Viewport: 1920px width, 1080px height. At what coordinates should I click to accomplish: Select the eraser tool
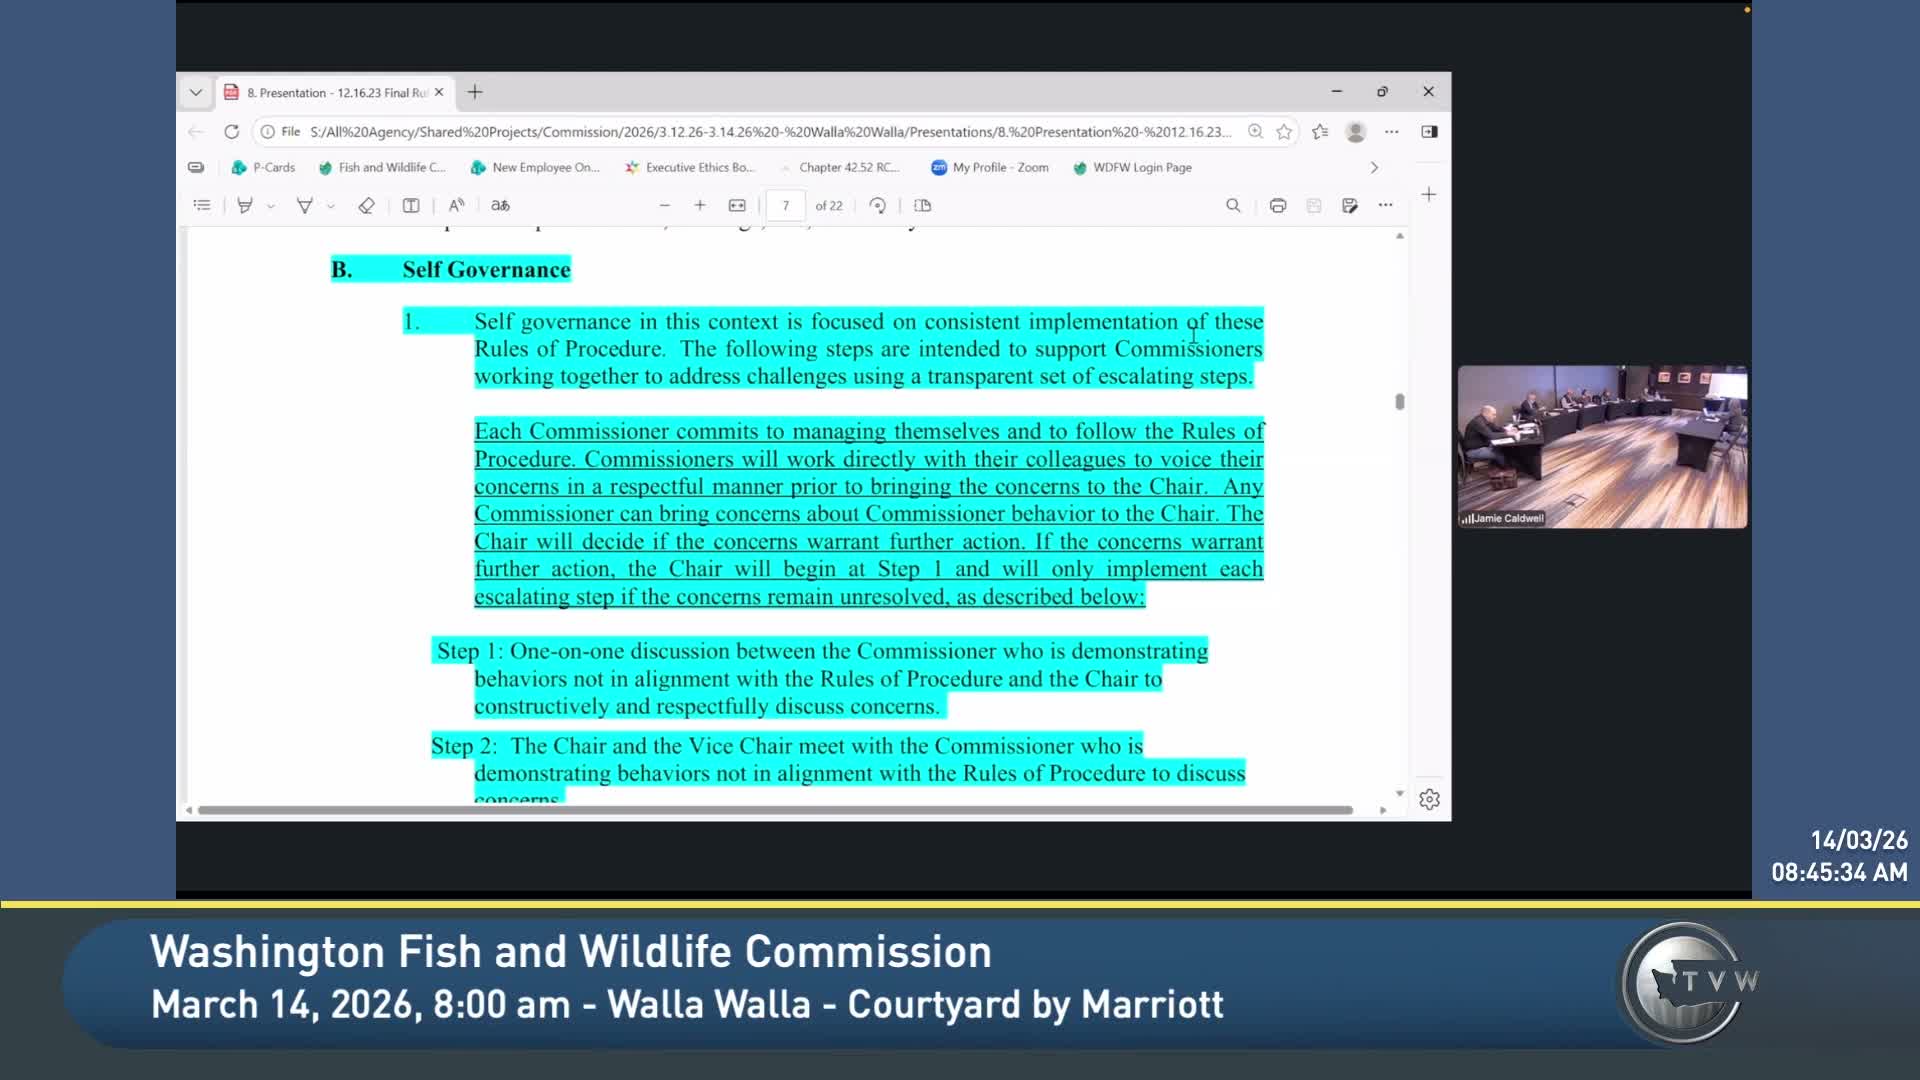tap(366, 205)
